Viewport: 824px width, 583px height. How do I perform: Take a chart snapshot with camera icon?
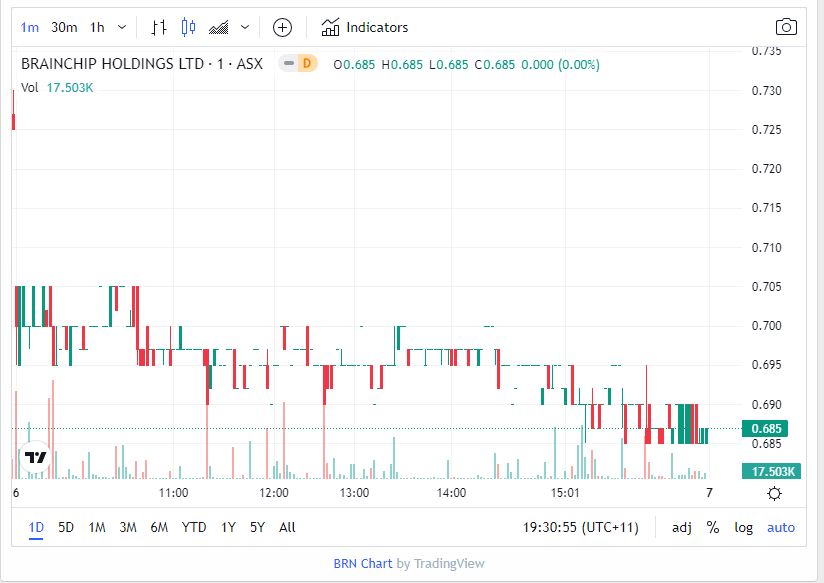(786, 27)
